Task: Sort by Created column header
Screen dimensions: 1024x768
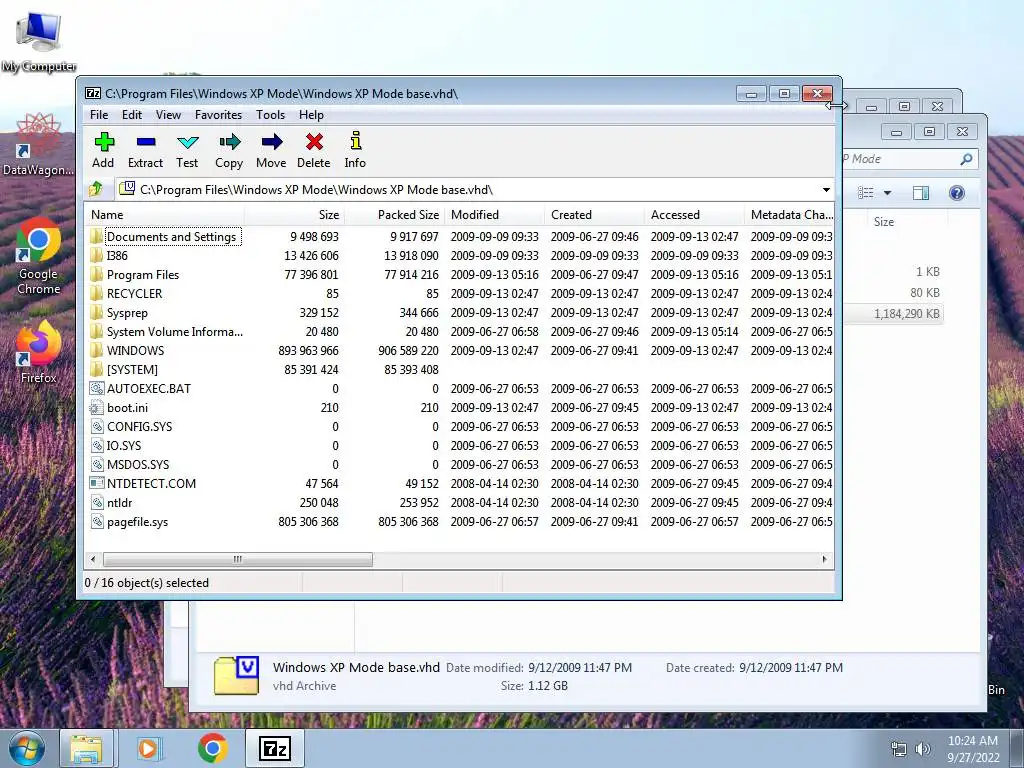Action: point(594,215)
